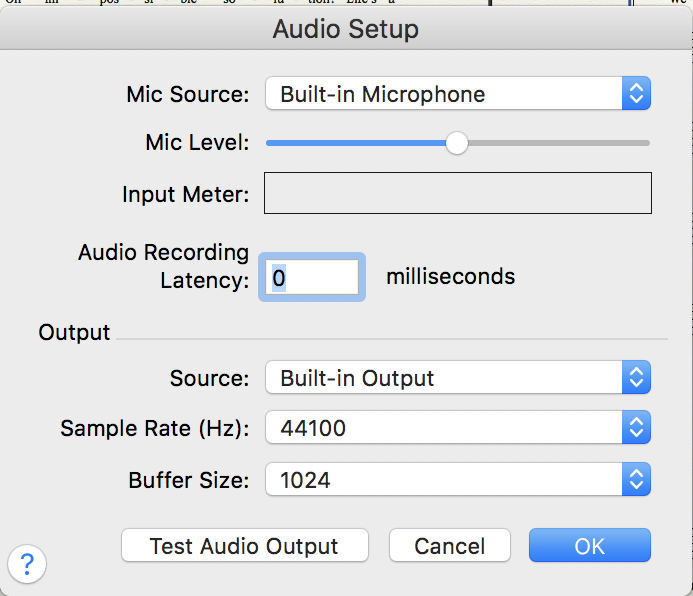Click the gray unfilled Mic Level track
693x596 pixels.
click(560, 143)
